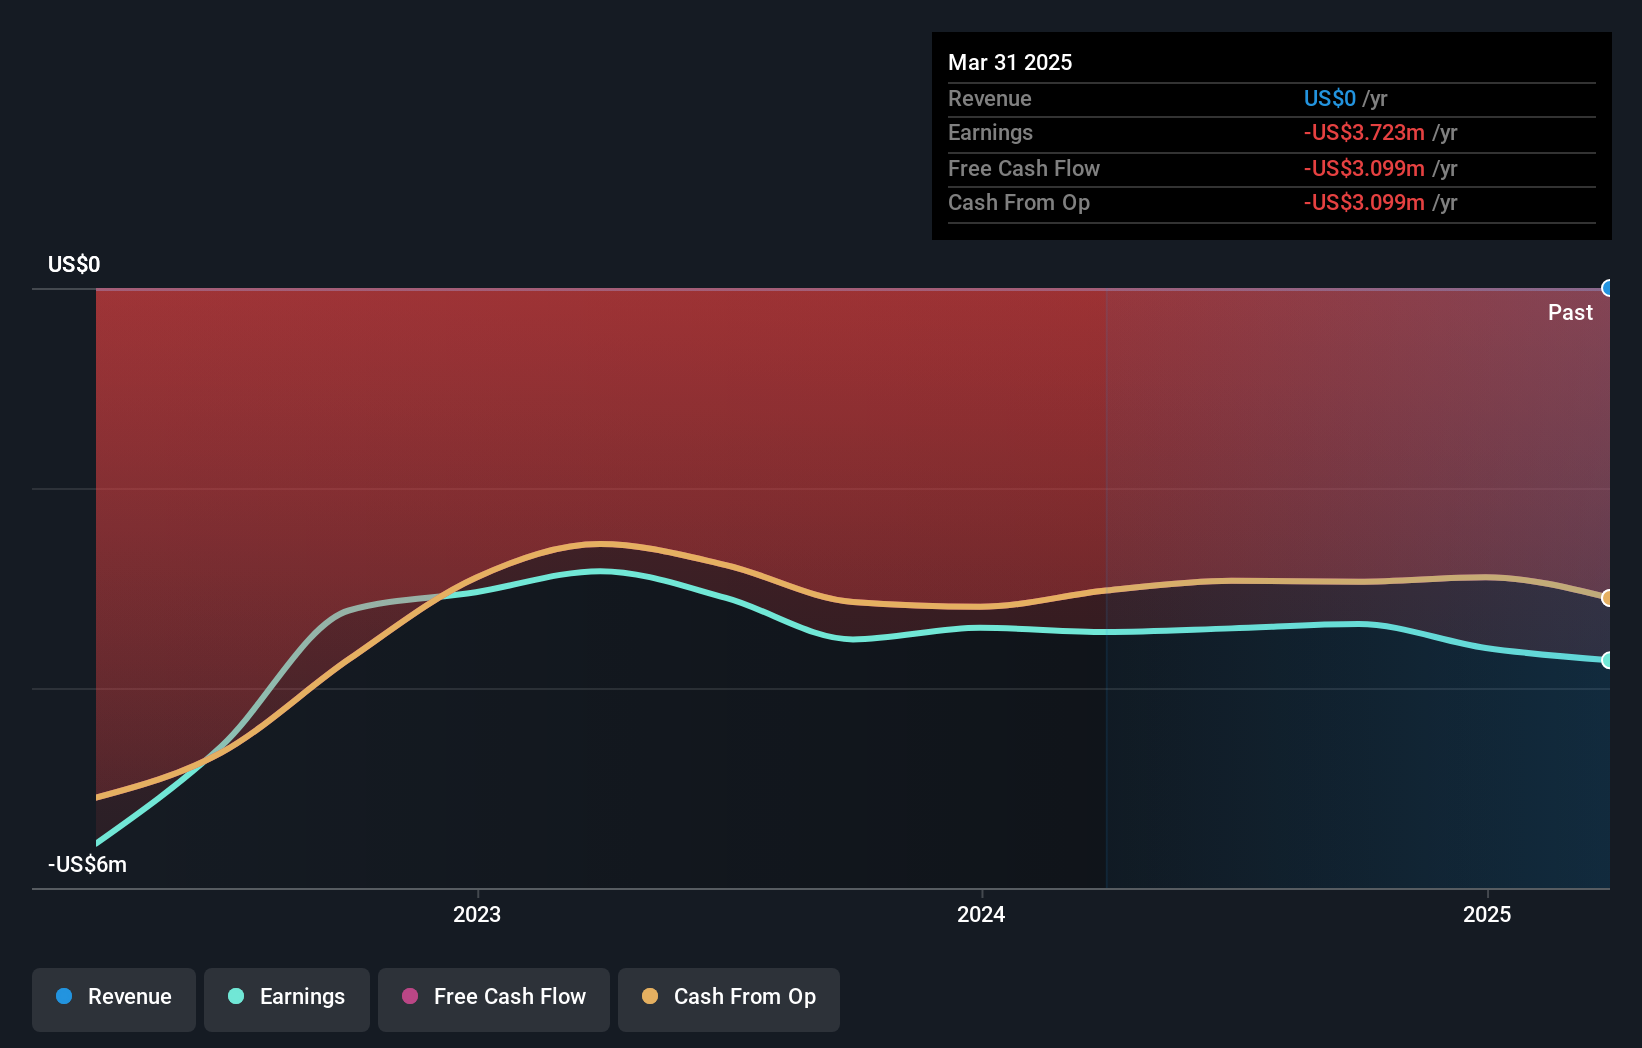Screen dimensions: 1642x1048
Task: Click the 2025 x-axis label
Action: tap(1487, 914)
